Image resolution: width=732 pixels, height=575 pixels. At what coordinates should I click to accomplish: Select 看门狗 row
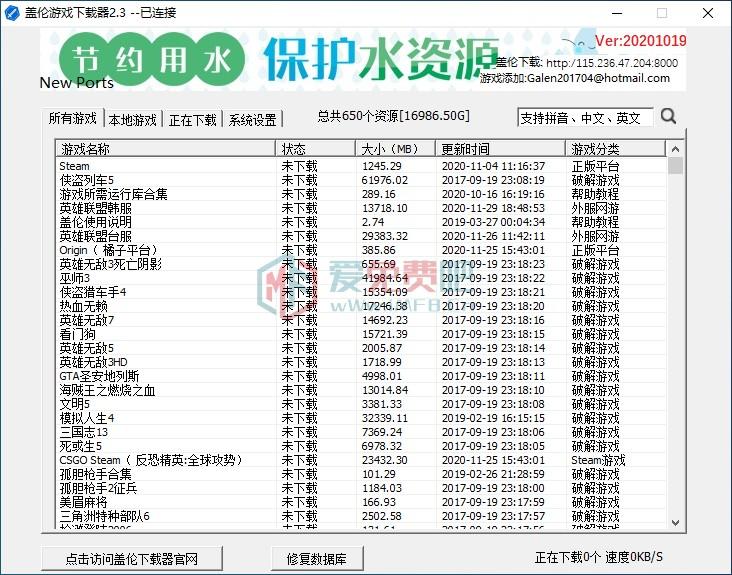click(361, 334)
